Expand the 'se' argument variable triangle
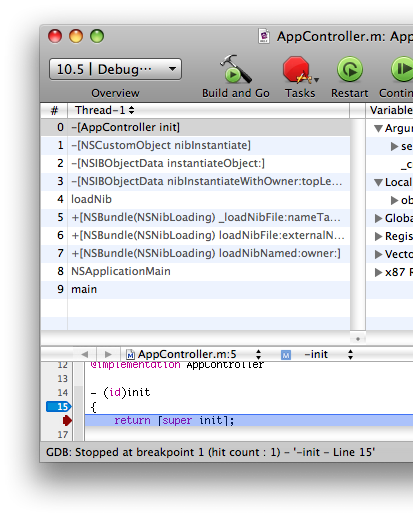The image size is (413, 517). coord(394,146)
